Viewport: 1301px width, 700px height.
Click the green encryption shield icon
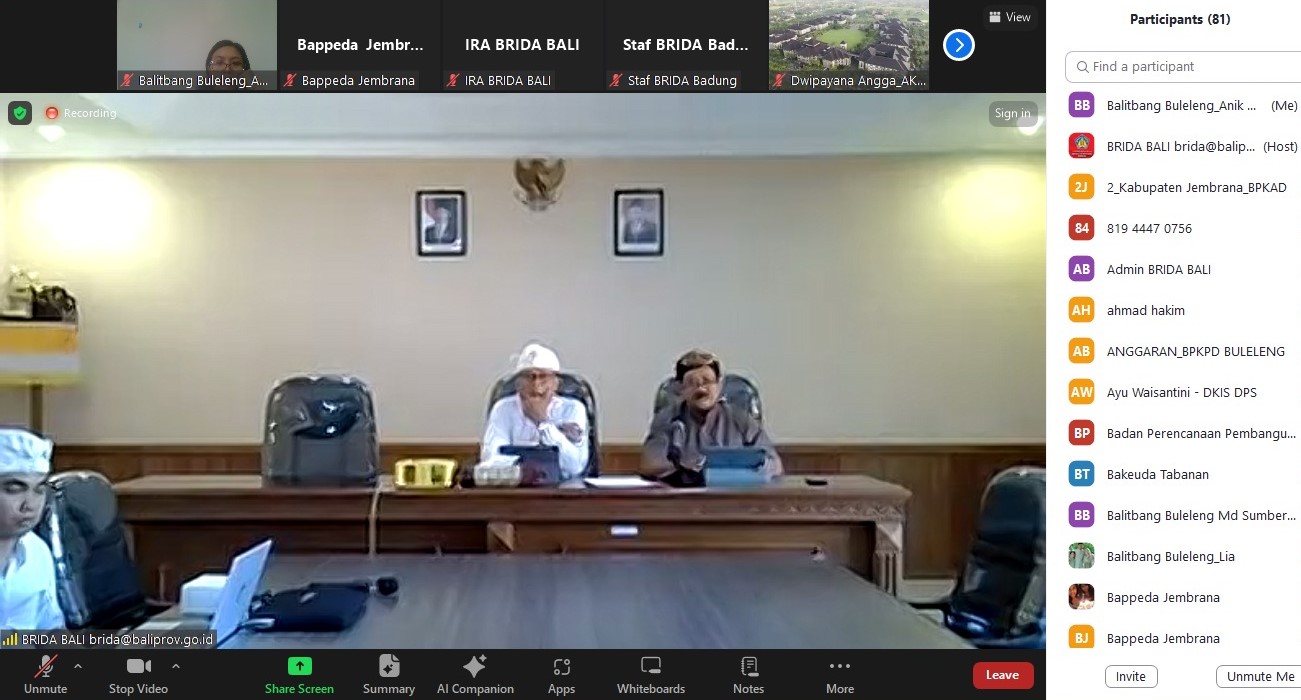(x=20, y=113)
